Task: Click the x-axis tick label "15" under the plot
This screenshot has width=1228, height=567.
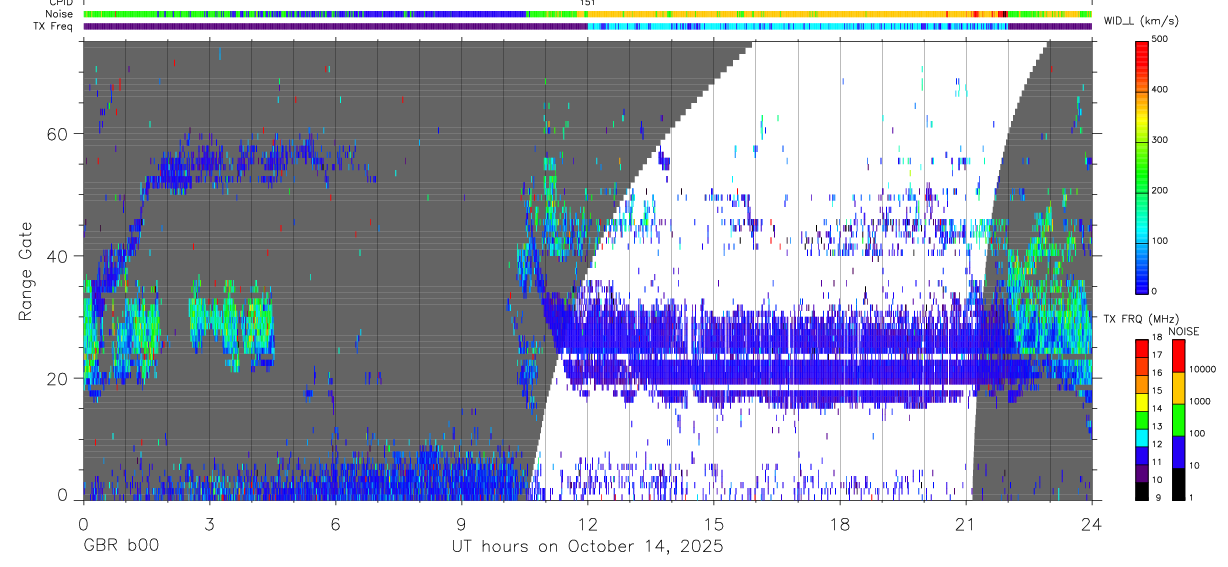Action: point(713,524)
